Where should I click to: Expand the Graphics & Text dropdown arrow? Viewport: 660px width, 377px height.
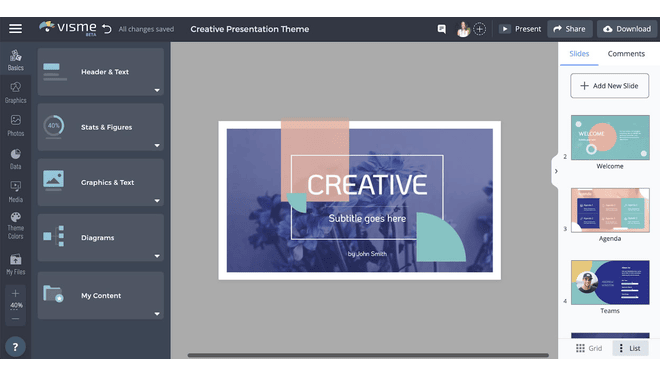pos(157,201)
